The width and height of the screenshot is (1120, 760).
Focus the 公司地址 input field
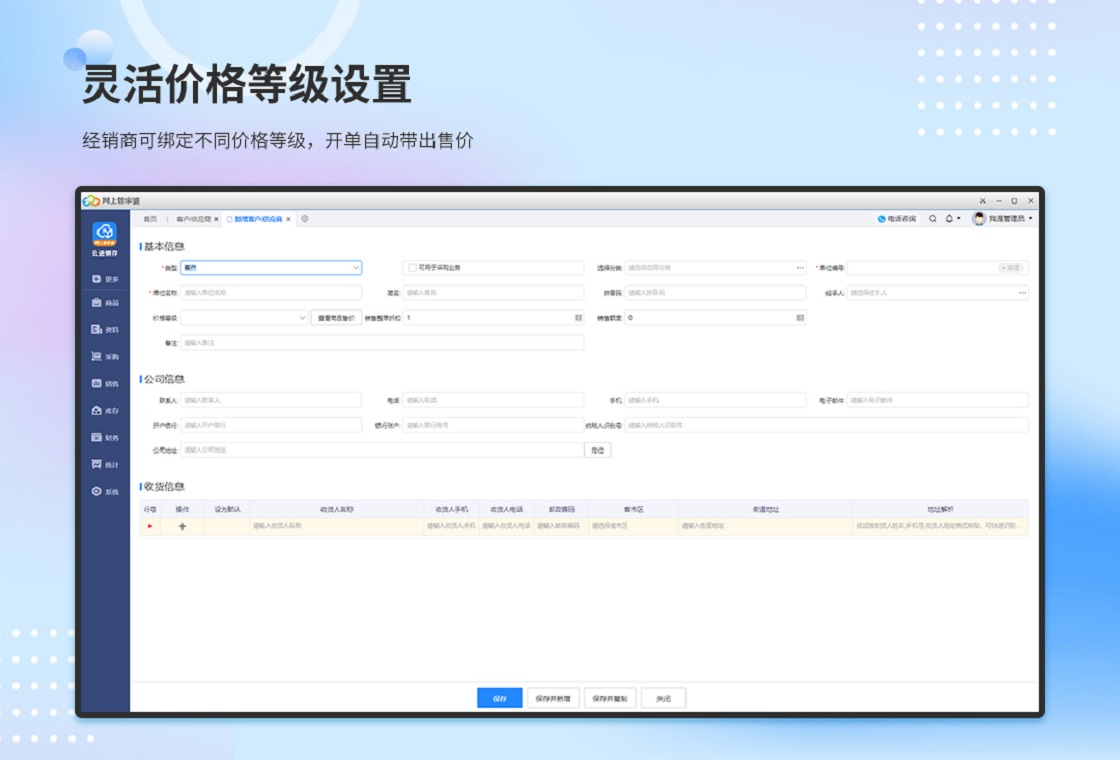[x=382, y=450]
